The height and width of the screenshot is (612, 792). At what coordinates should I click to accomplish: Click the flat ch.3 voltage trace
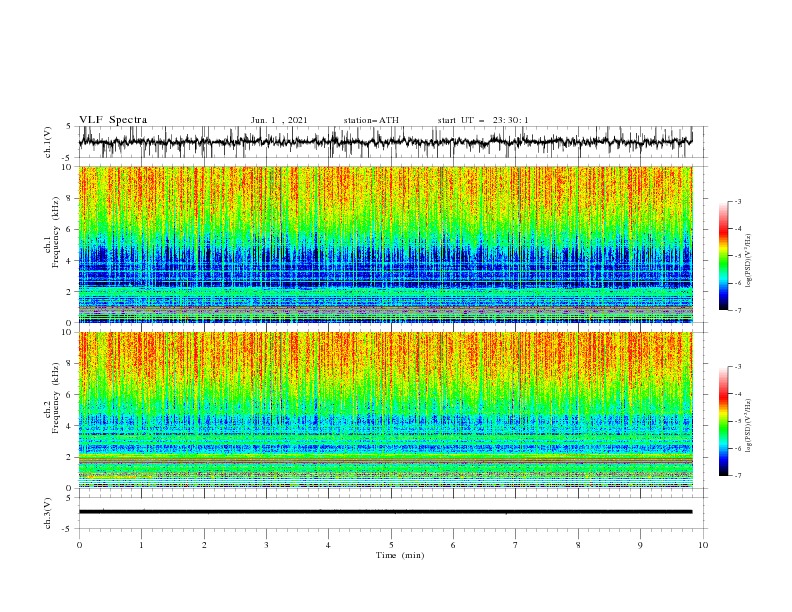coord(385,512)
